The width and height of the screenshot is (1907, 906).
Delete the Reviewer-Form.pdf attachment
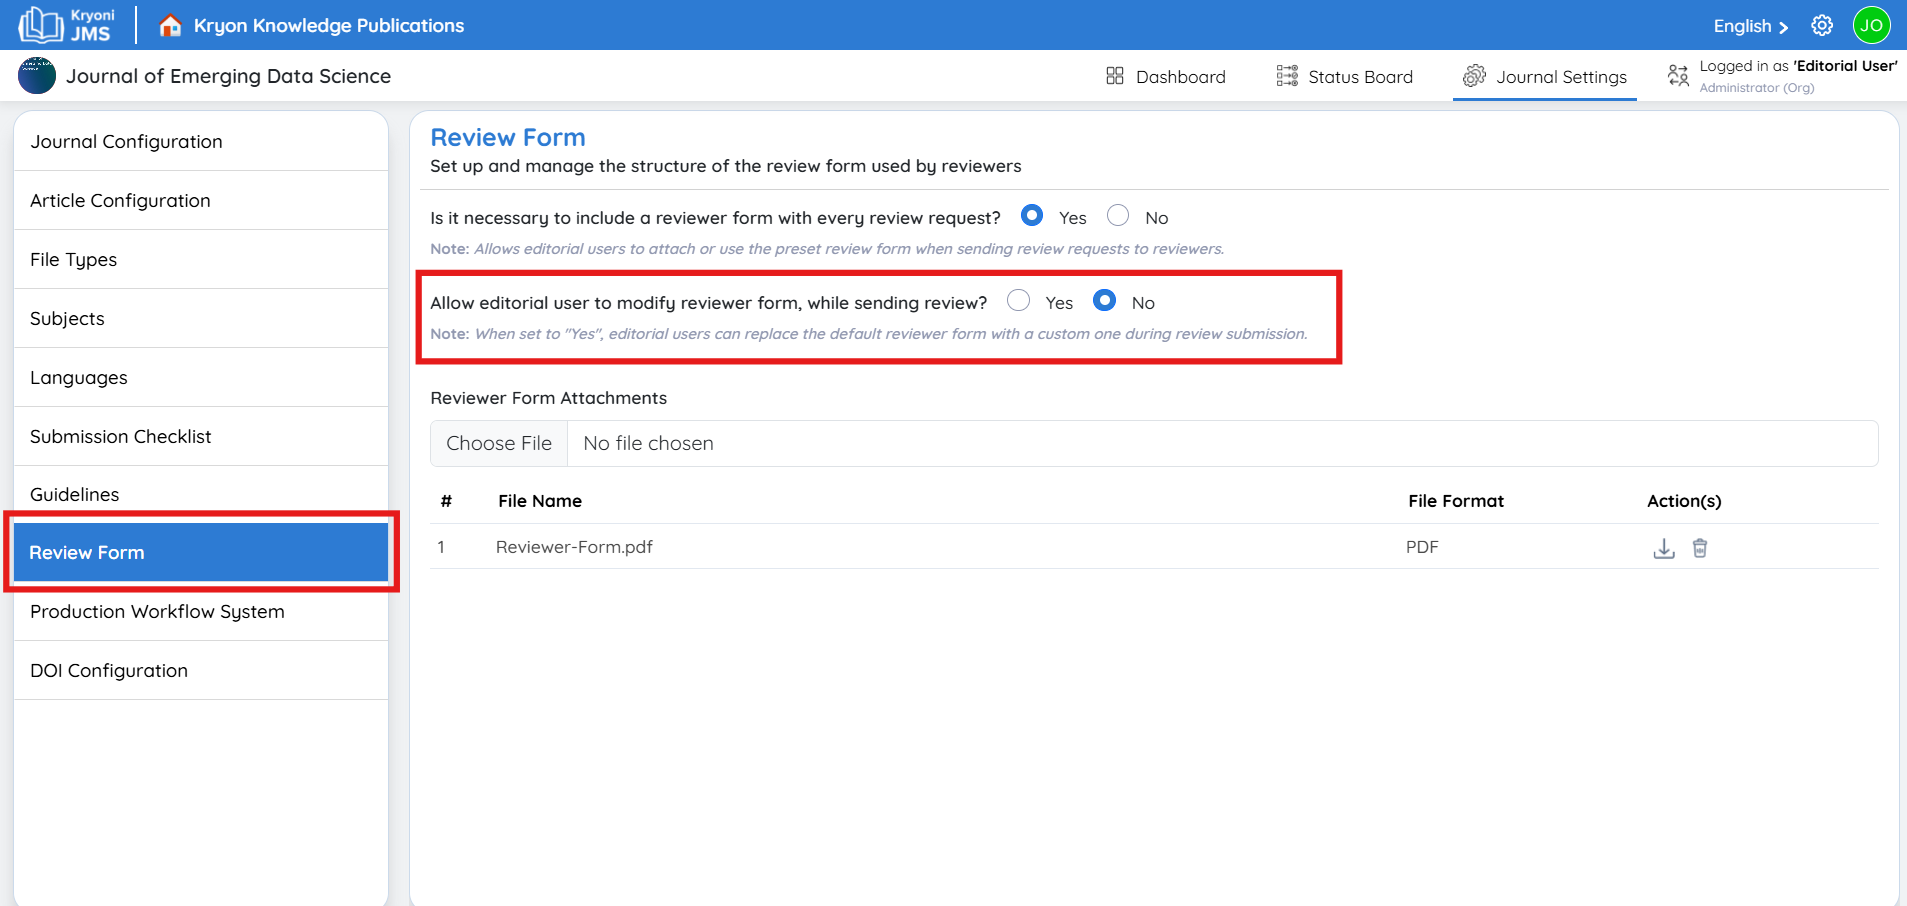click(x=1700, y=548)
